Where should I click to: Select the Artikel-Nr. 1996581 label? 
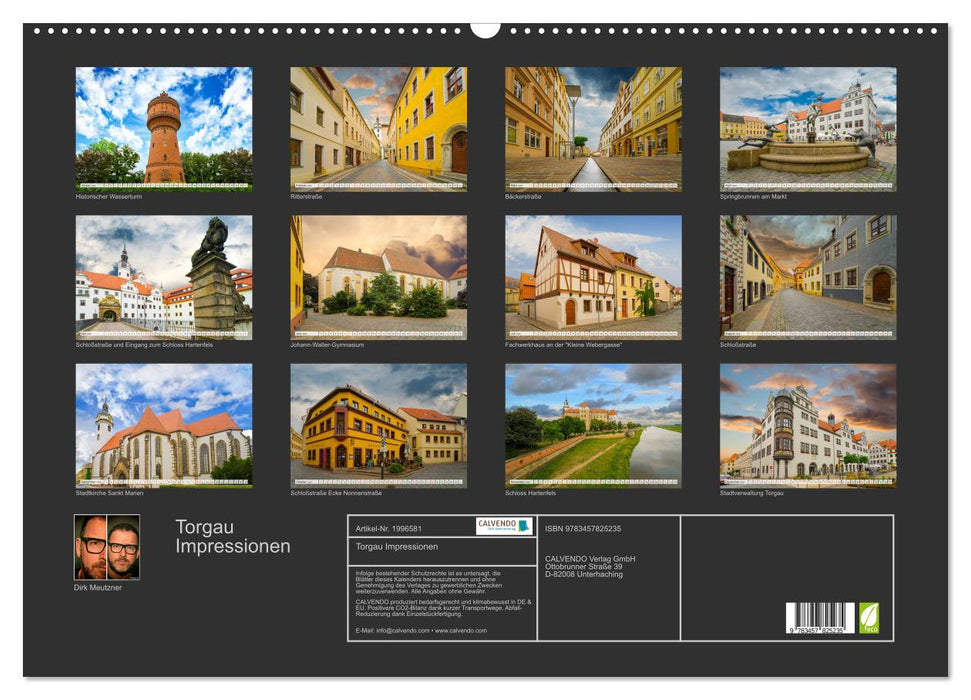388,528
